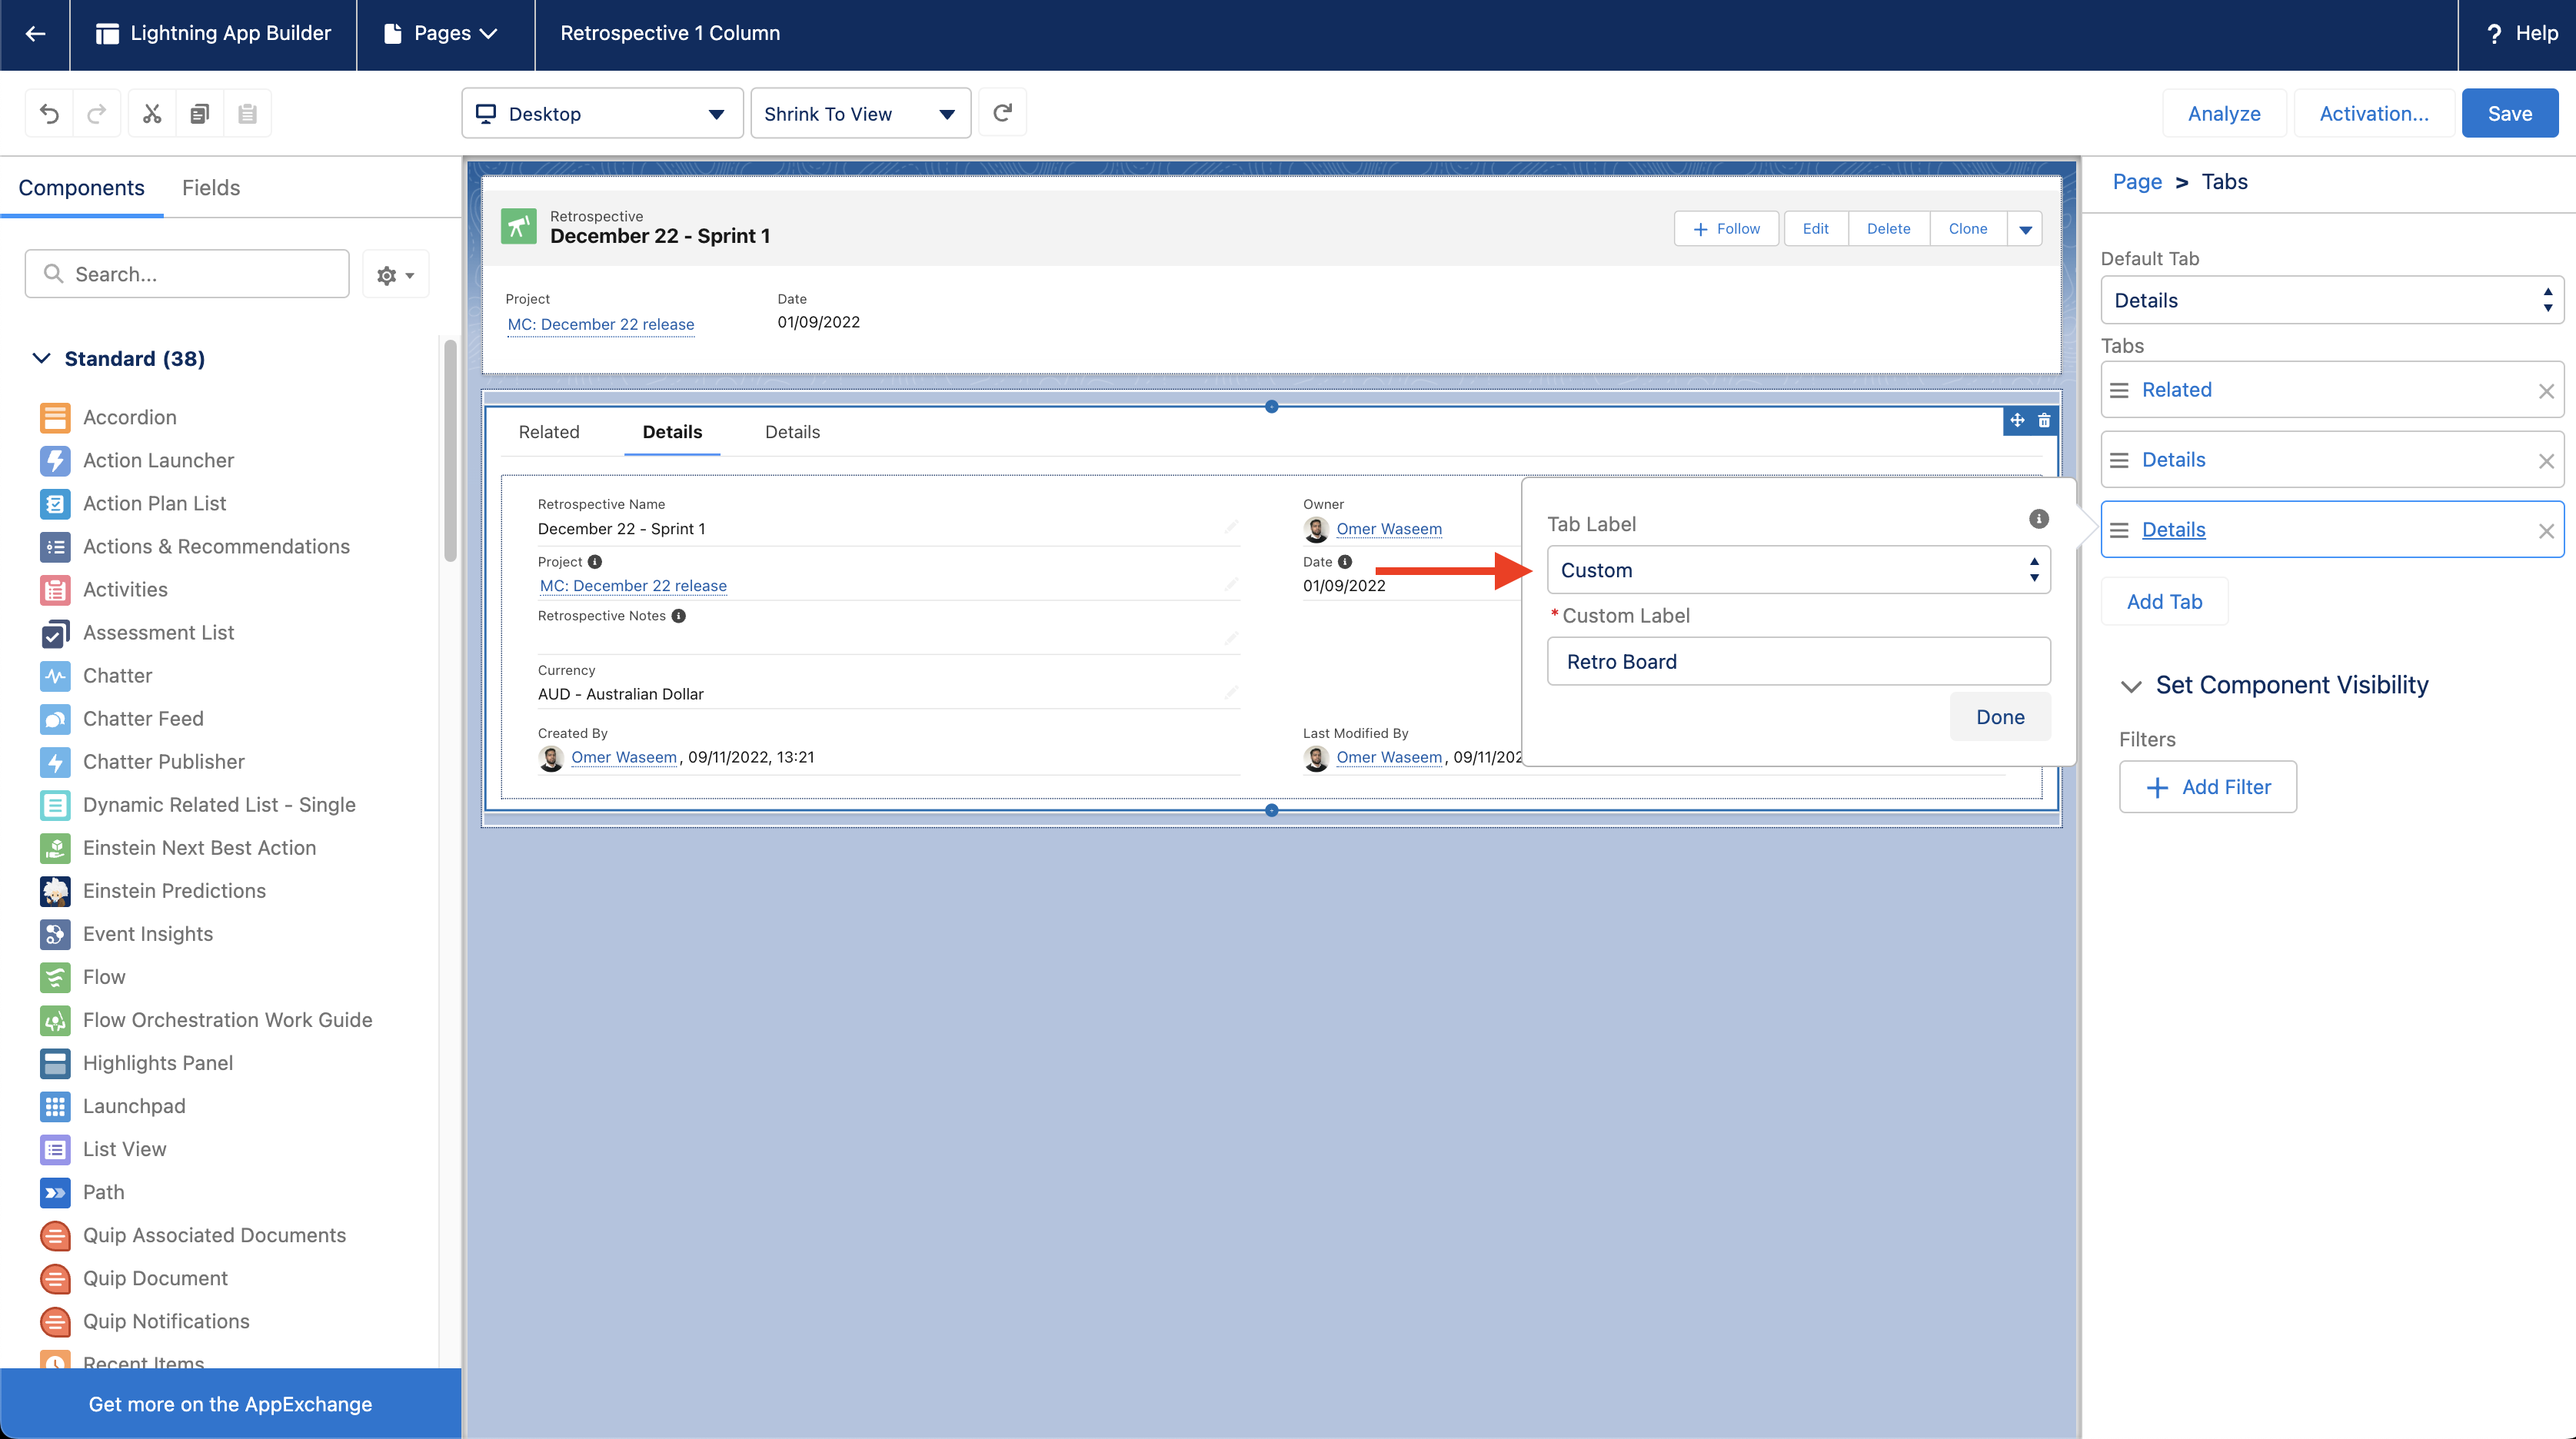This screenshot has width=2576, height=1439.
Task: Click the delete trash icon on Tabs component
Action: [x=2044, y=421]
